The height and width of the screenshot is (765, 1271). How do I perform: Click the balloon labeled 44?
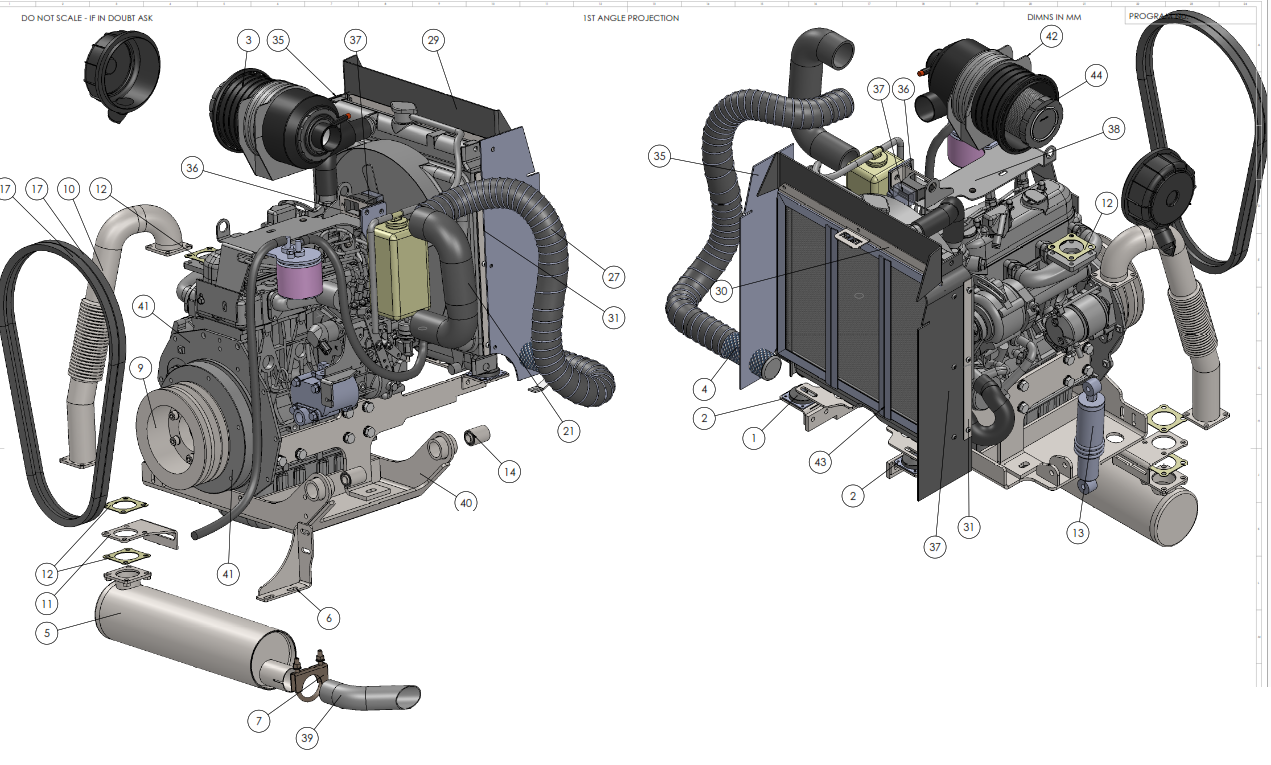(1096, 75)
